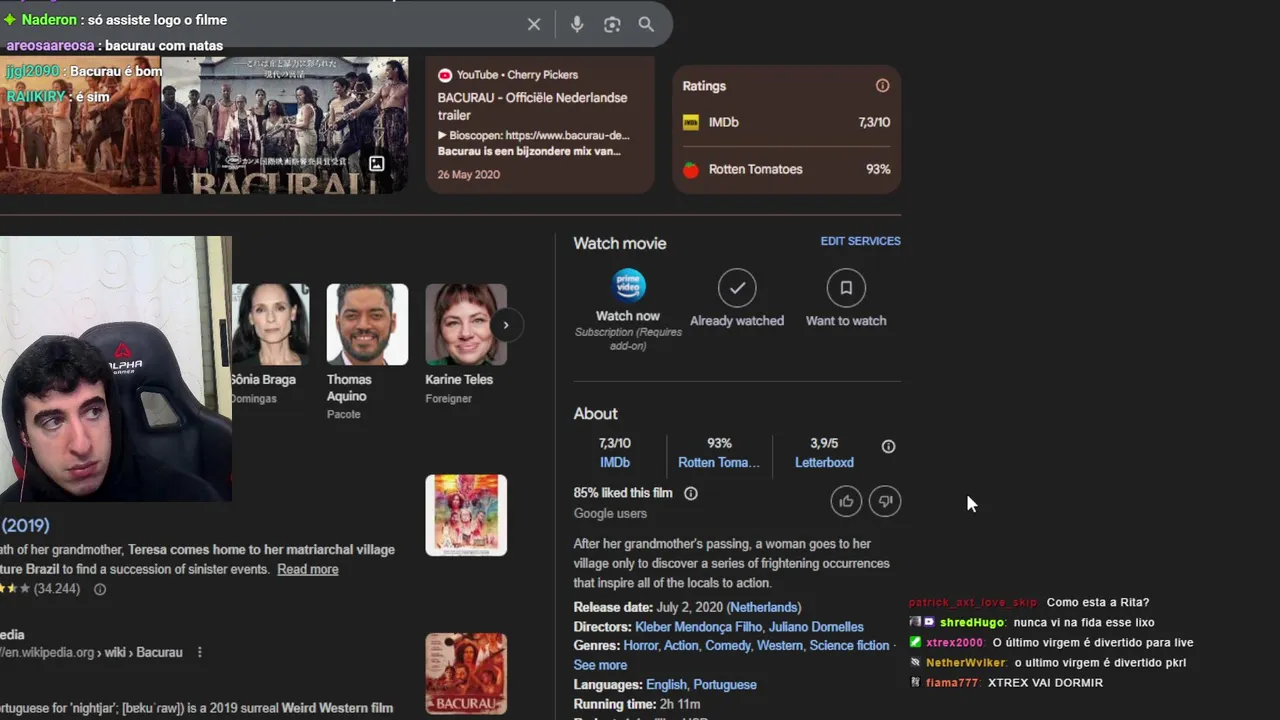Open Netherlands release date link
Viewport: 1280px width, 720px height.
(x=764, y=607)
